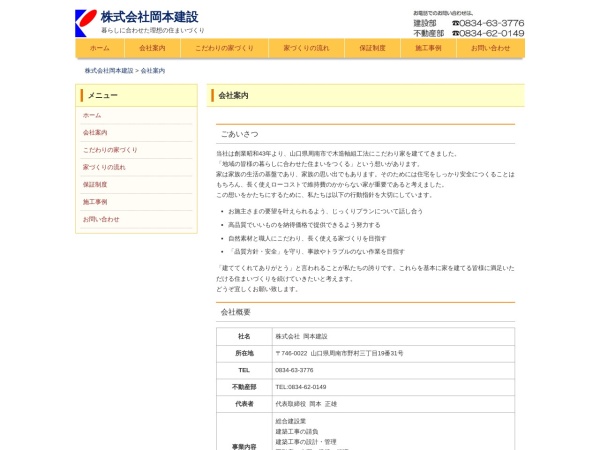Image resolution: width=600 pixels, height=450 pixels.
Task: Click the Okamoto Kensetsu K logo icon
Action: [x=86, y=23]
